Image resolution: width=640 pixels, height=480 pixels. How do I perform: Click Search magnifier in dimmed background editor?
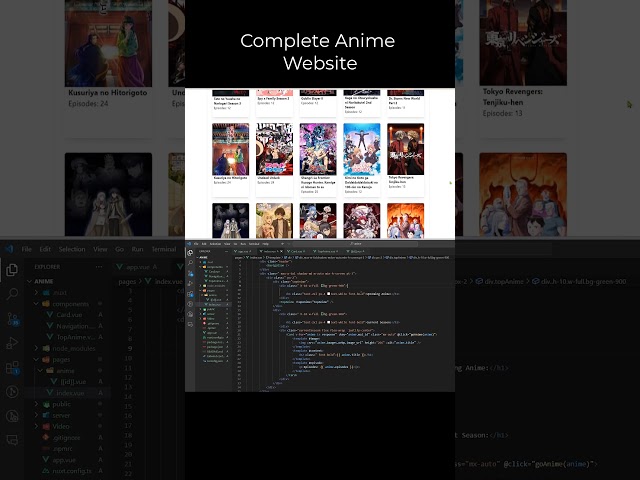point(12,294)
